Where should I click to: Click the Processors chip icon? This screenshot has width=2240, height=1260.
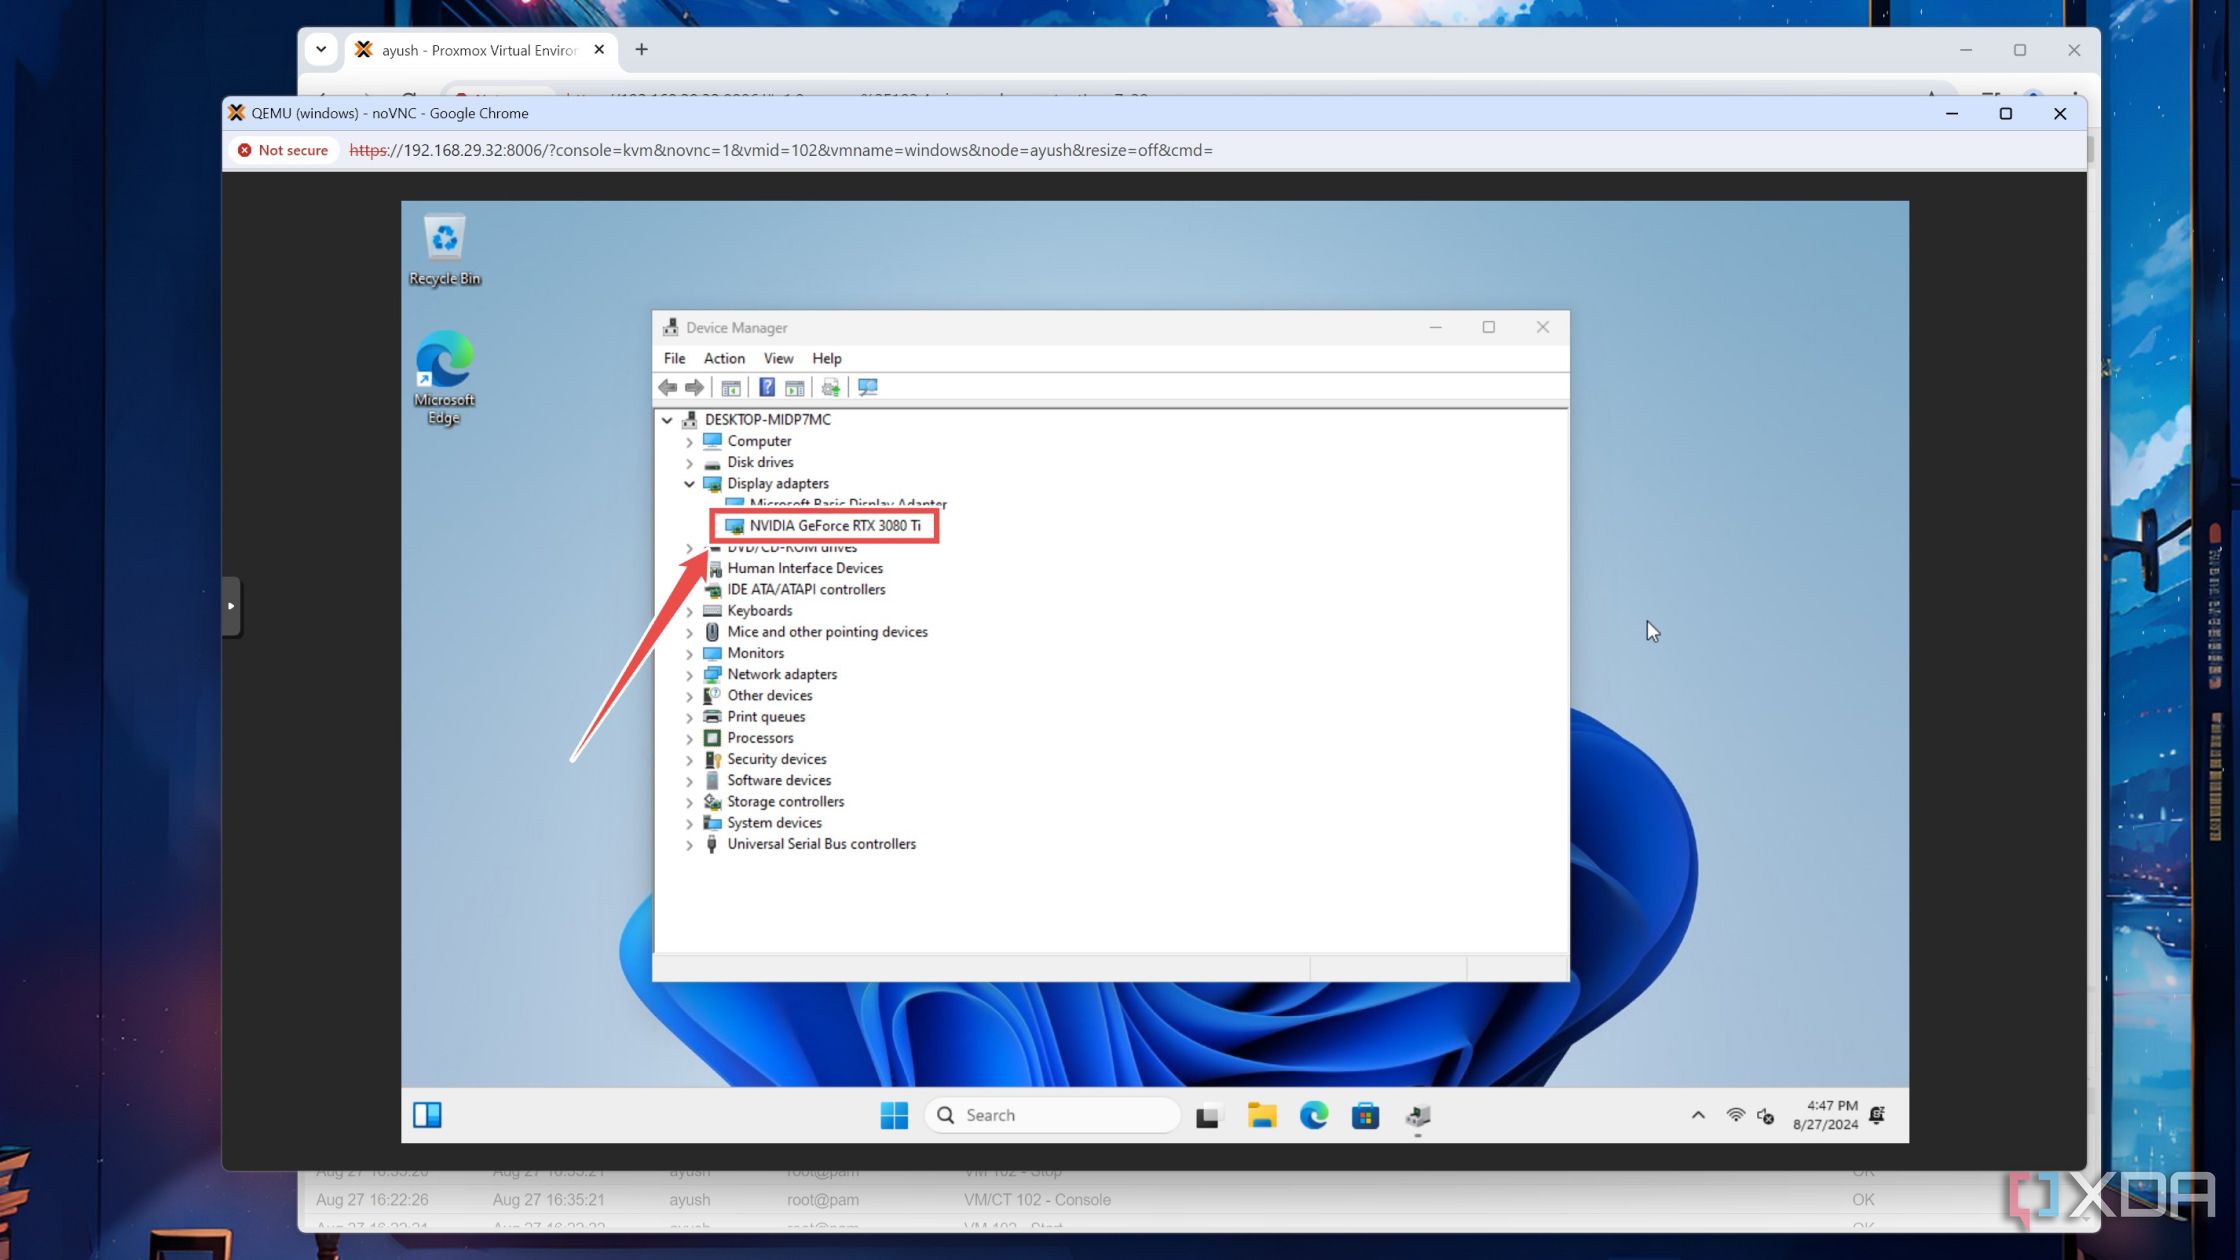coord(712,739)
